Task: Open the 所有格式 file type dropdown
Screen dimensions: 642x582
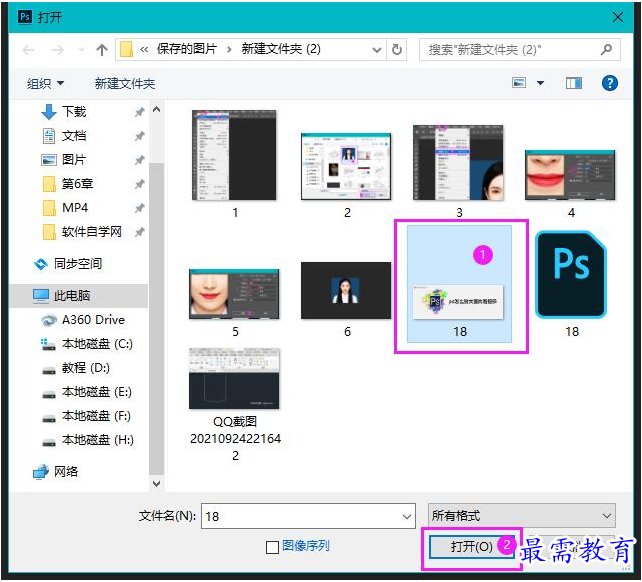Action: (x=522, y=516)
